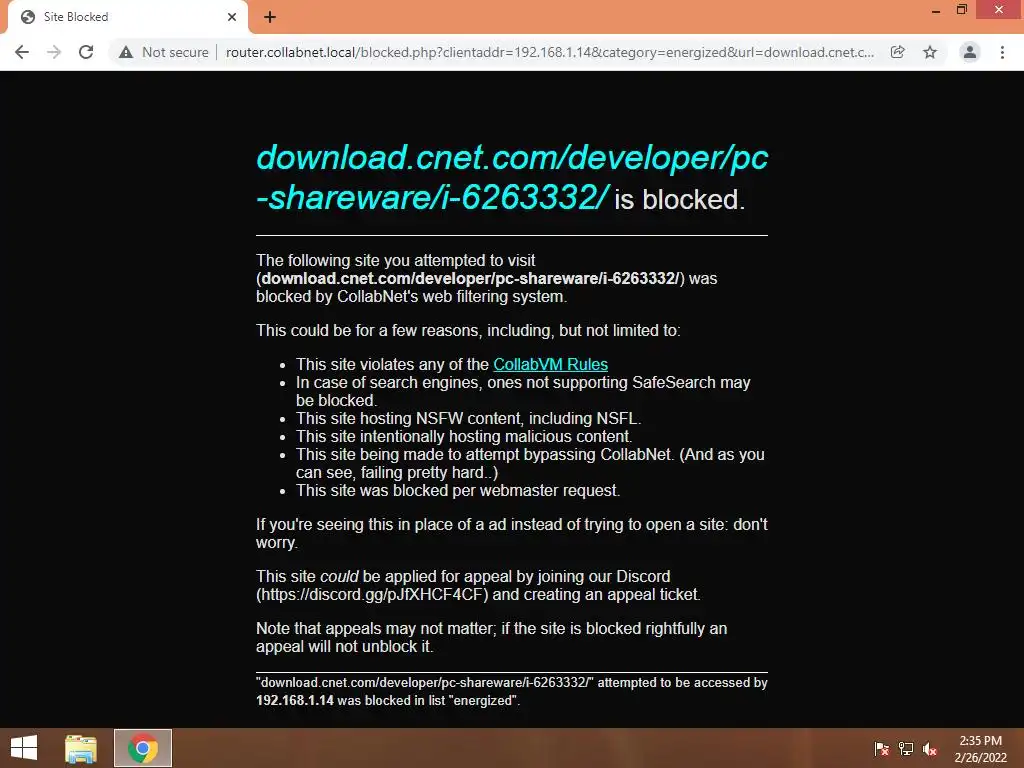Open the network status tray icon
The width and height of the screenshot is (1024, 768).
[906, 749]
